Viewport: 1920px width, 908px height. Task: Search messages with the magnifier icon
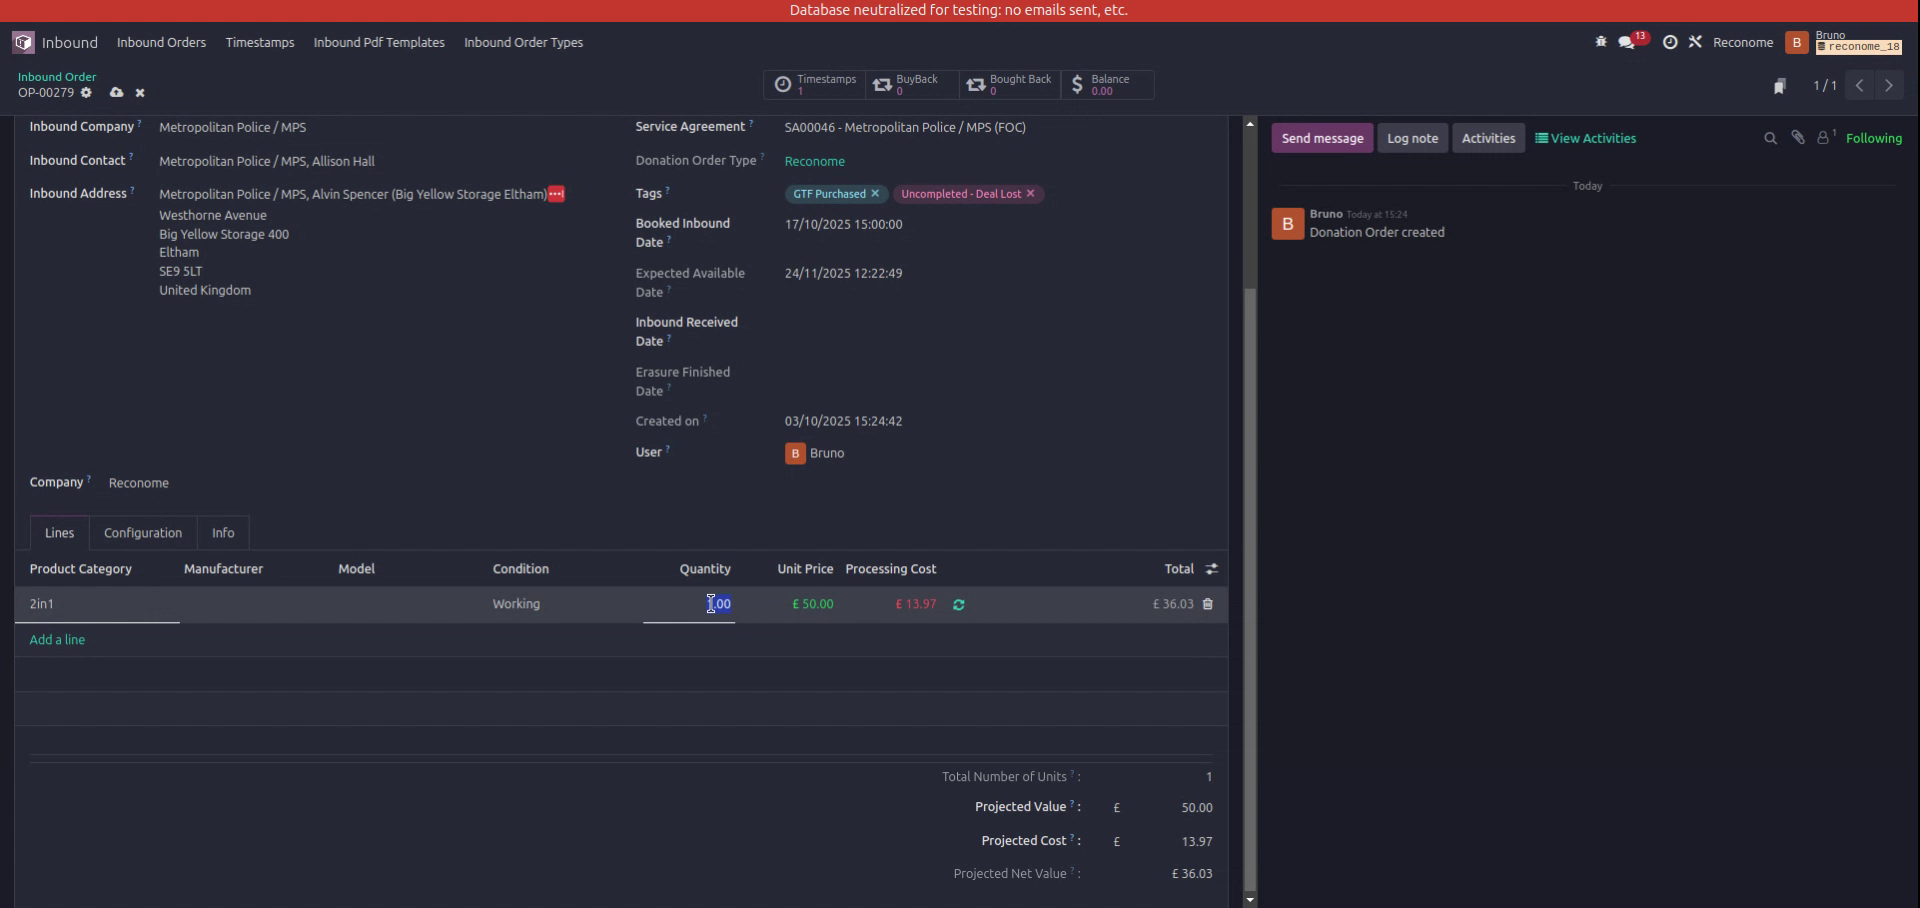coord(1770,138)
